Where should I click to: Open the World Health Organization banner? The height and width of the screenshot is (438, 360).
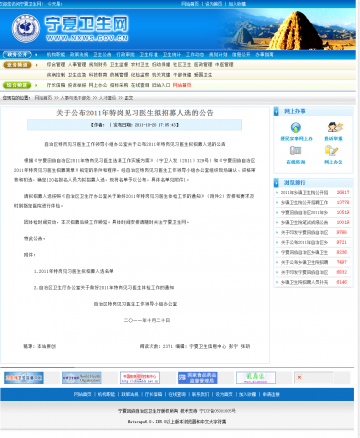[x=82, y=378]
